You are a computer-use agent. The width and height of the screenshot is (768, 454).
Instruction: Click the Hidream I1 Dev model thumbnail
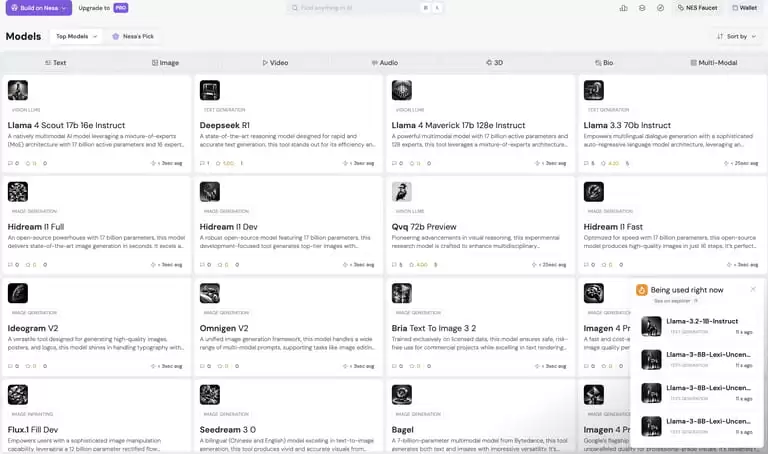pyautogui.click(x=210, y=191)
